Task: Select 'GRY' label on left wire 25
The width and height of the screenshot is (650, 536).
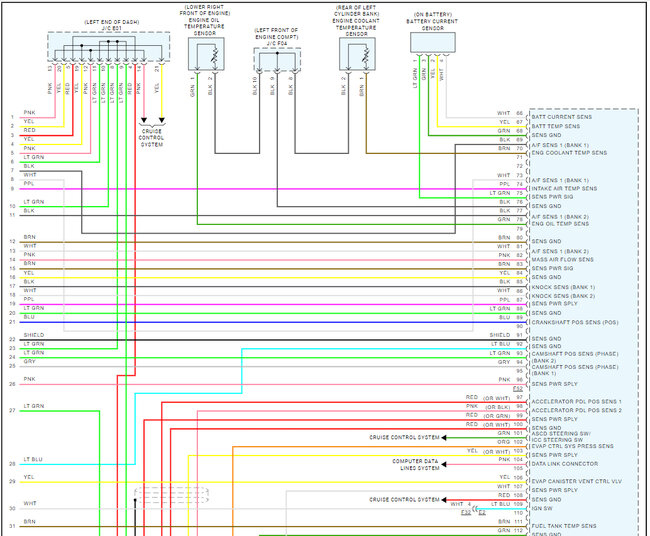Action: point(29,361)
